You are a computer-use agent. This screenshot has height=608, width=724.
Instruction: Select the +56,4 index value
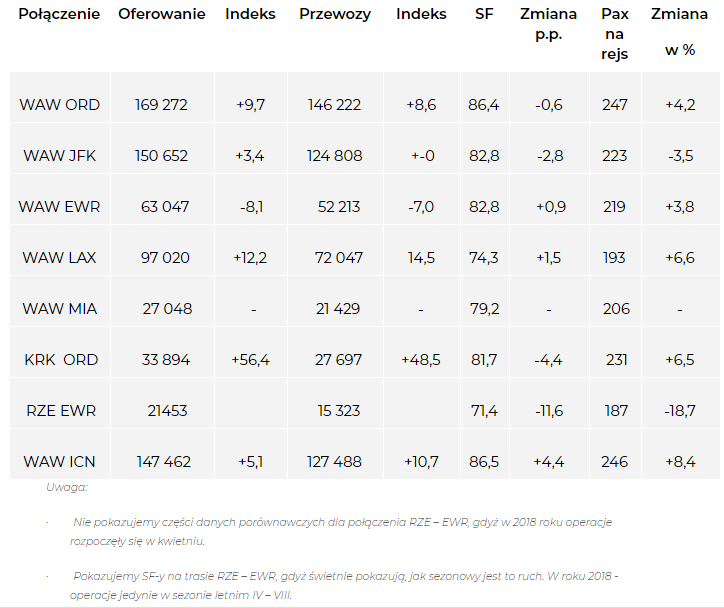pyautogui.click(x=250, y=360)
